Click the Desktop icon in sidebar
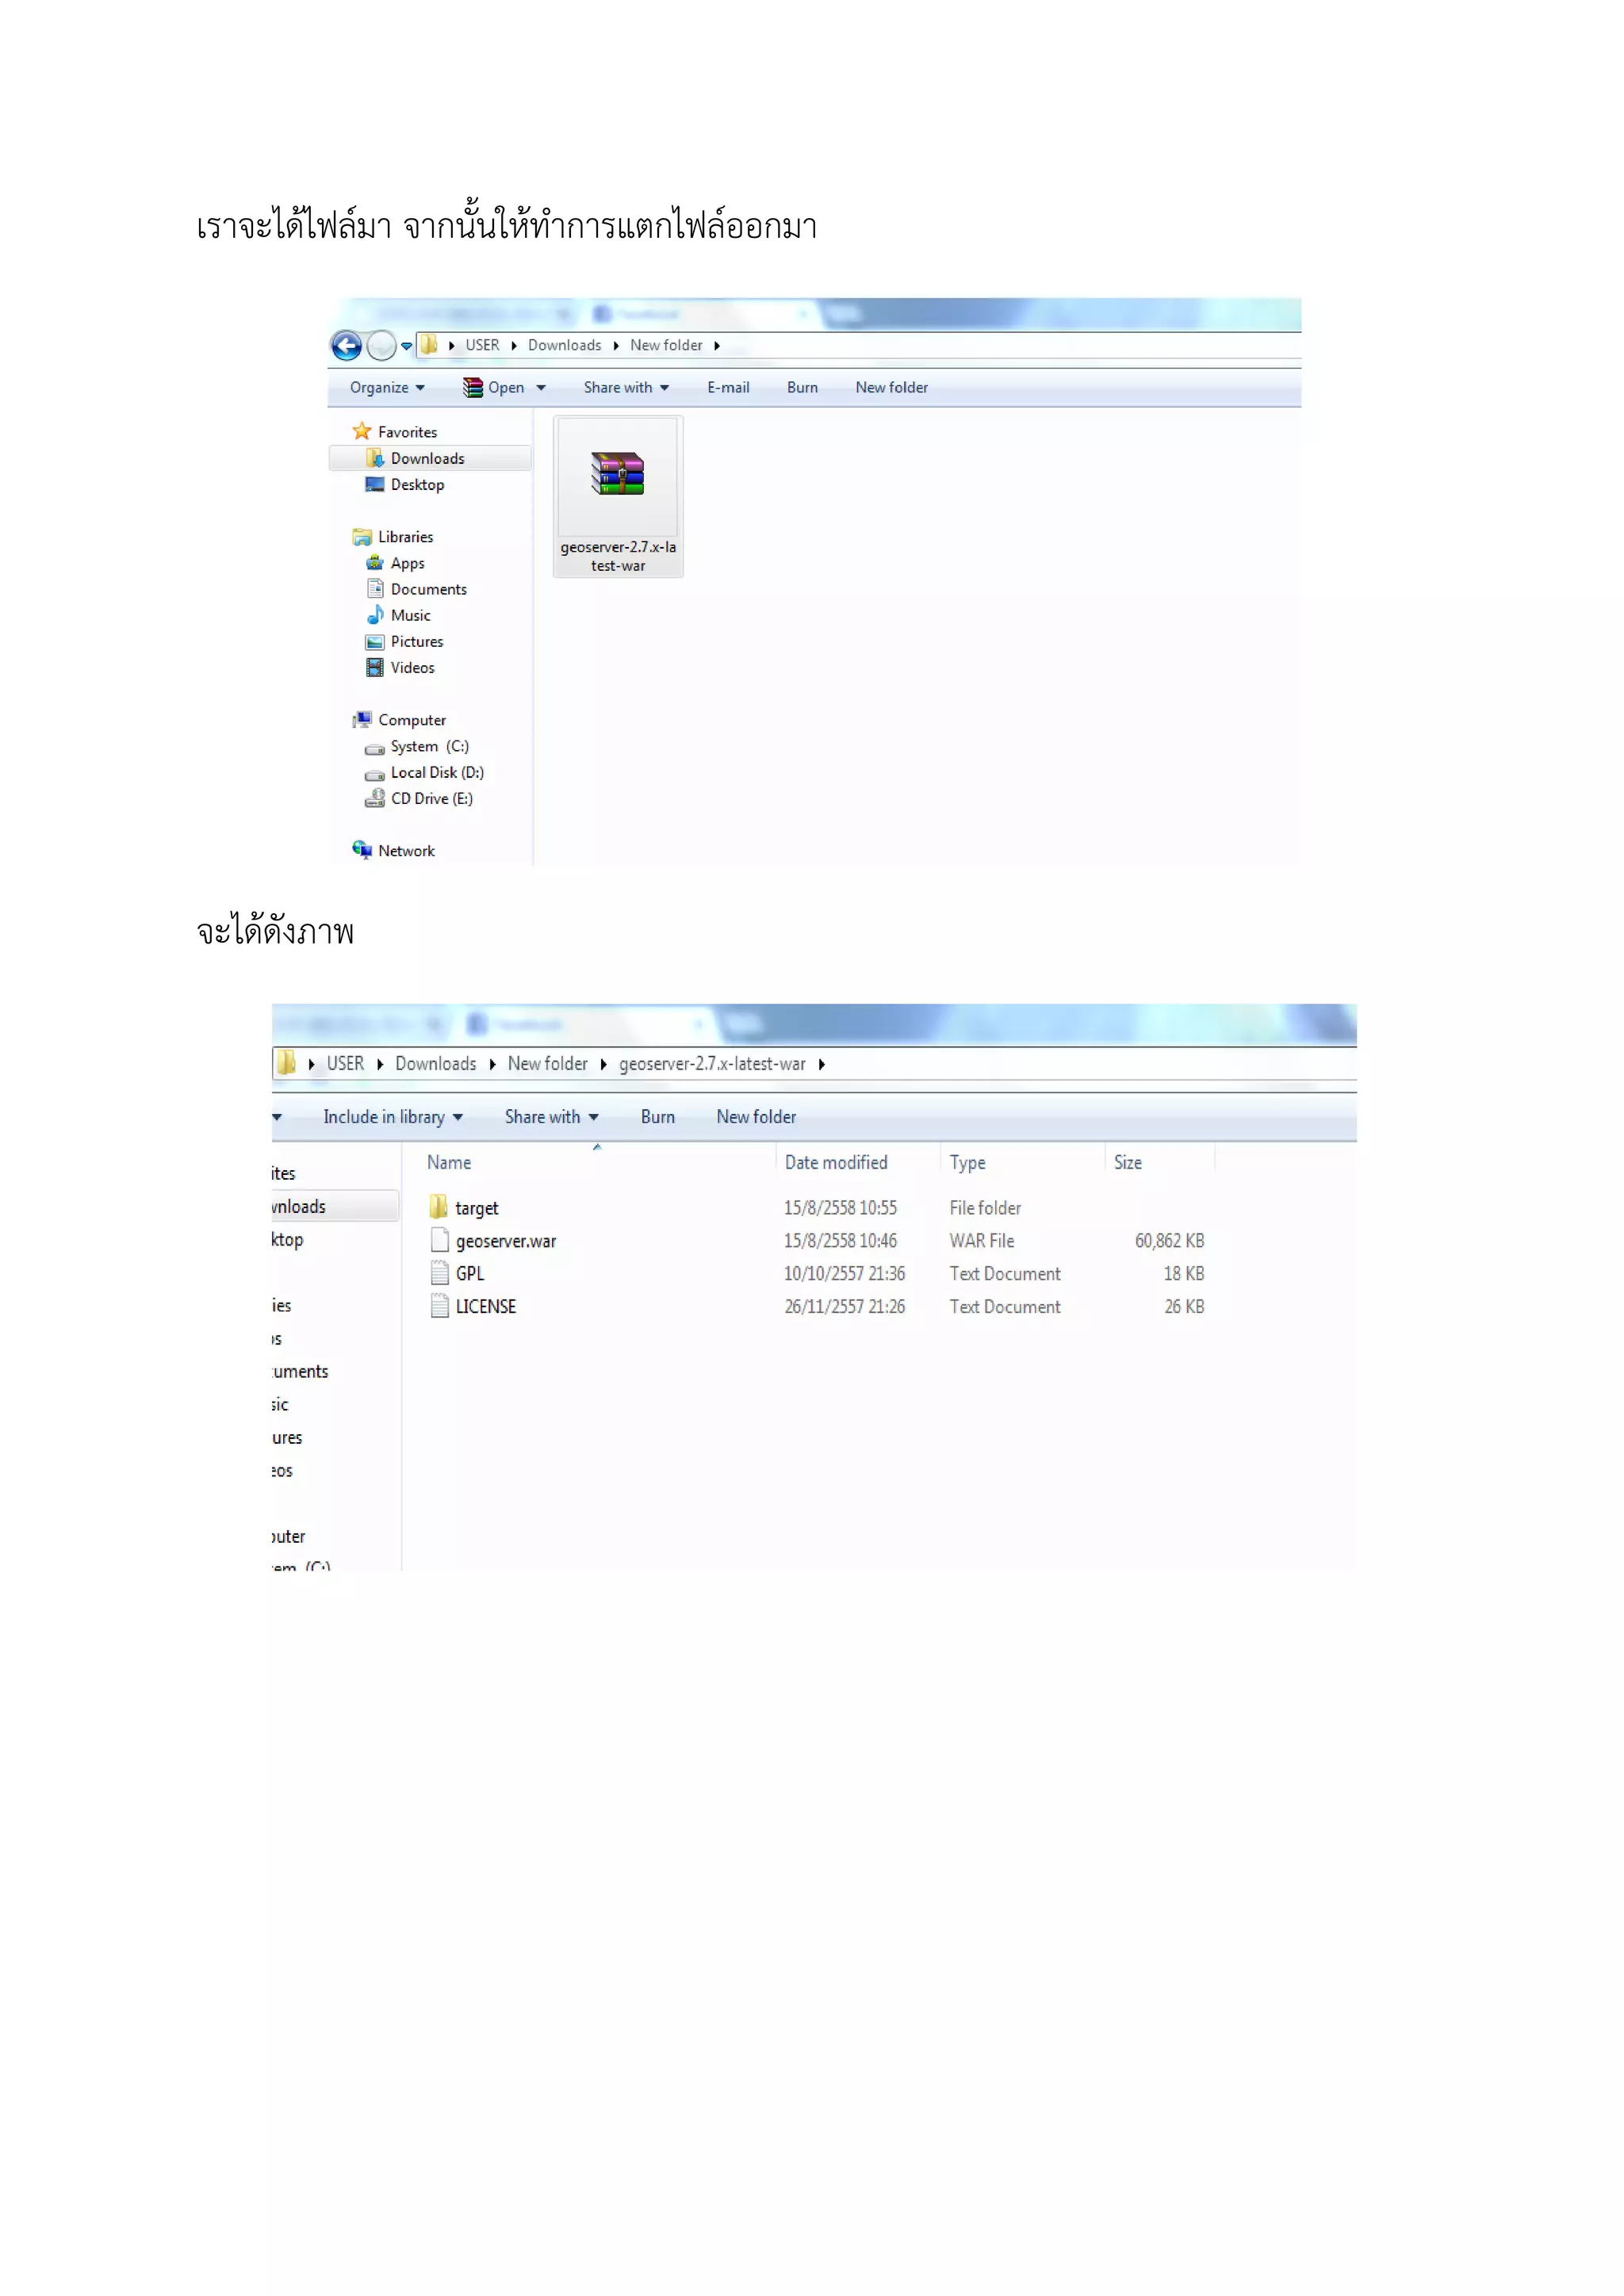The width and height of the screenshot is (1624, 2296). coord(375,485)
